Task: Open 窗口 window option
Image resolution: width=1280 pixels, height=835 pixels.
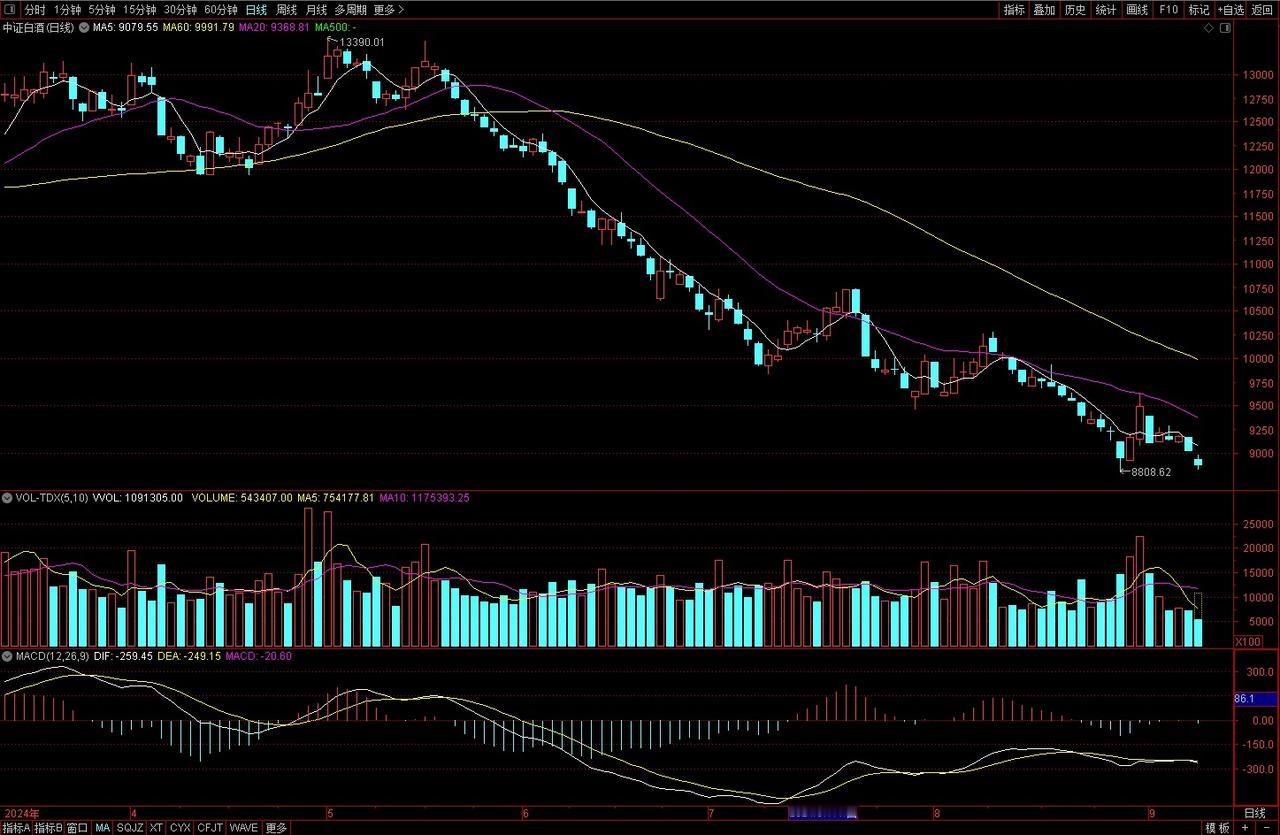Action: click(78, 828)
